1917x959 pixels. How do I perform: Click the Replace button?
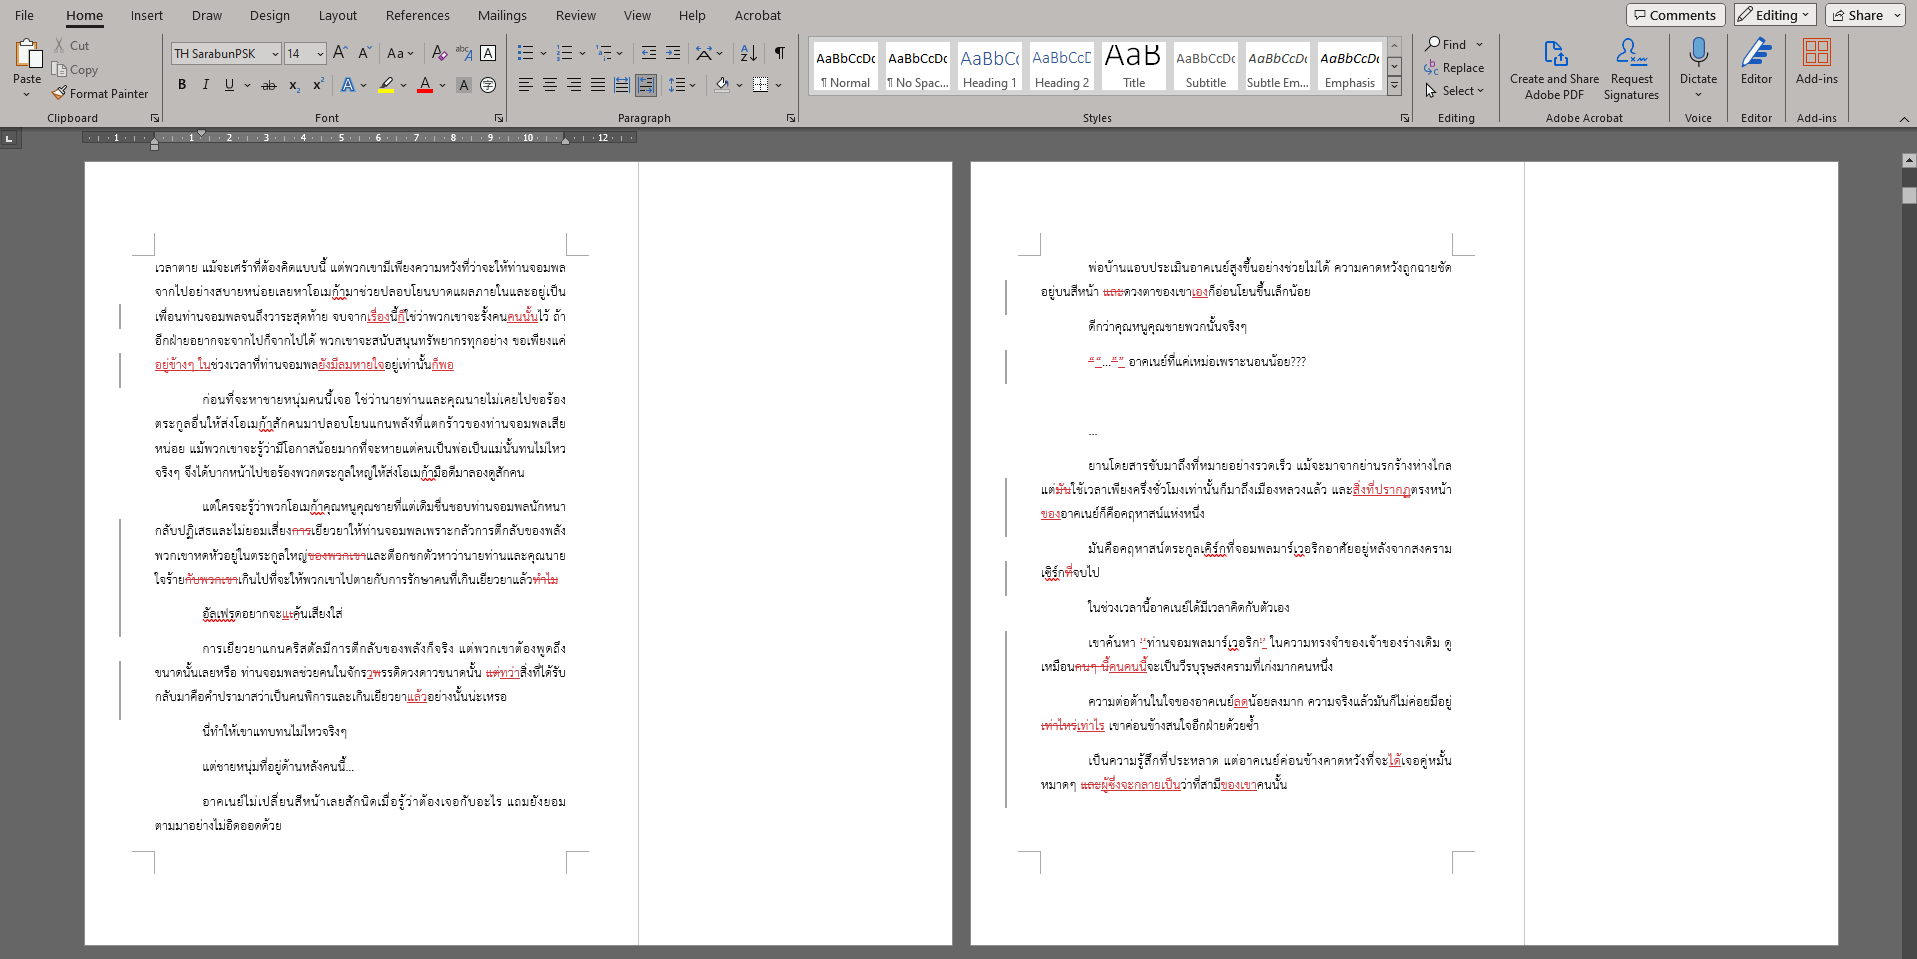(x=1454, y=68)
